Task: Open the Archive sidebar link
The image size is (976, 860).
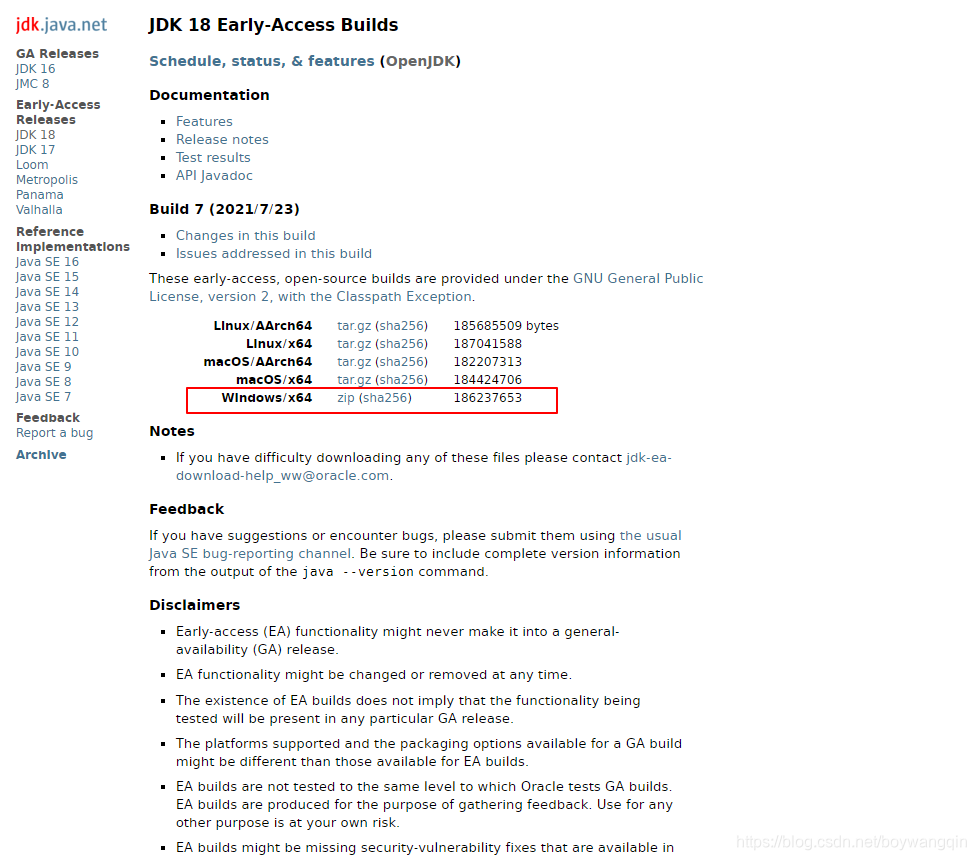Action: (x=41, y=454)
